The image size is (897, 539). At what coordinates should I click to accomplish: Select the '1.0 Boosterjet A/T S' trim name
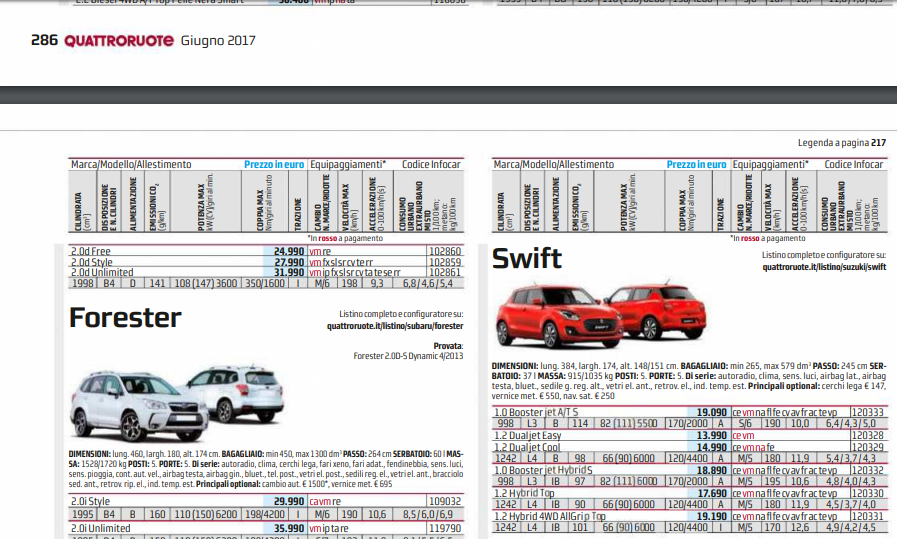(536, 412)
